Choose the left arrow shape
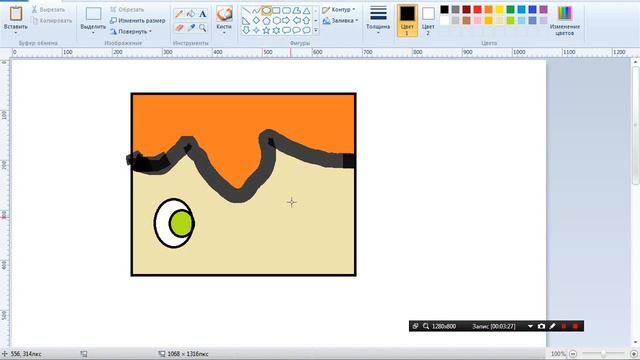640x360 pixels. (x=296, y=20)
